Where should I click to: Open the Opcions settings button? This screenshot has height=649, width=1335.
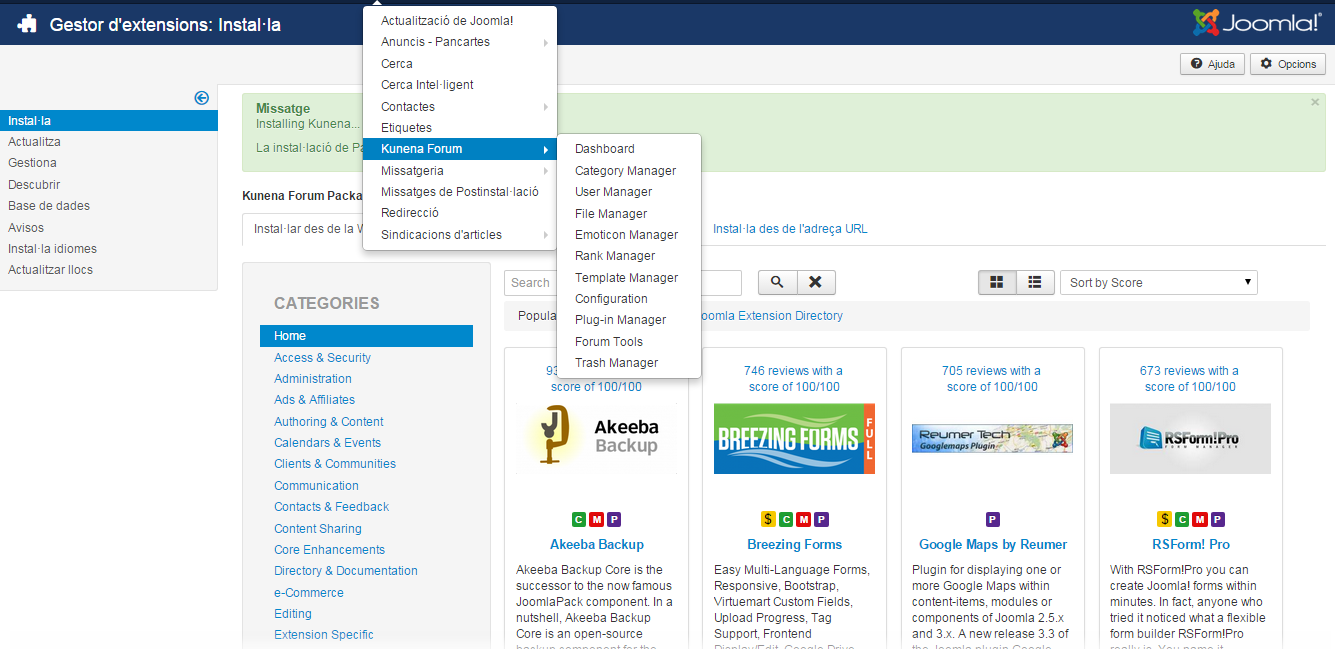tap(1288, 64)
